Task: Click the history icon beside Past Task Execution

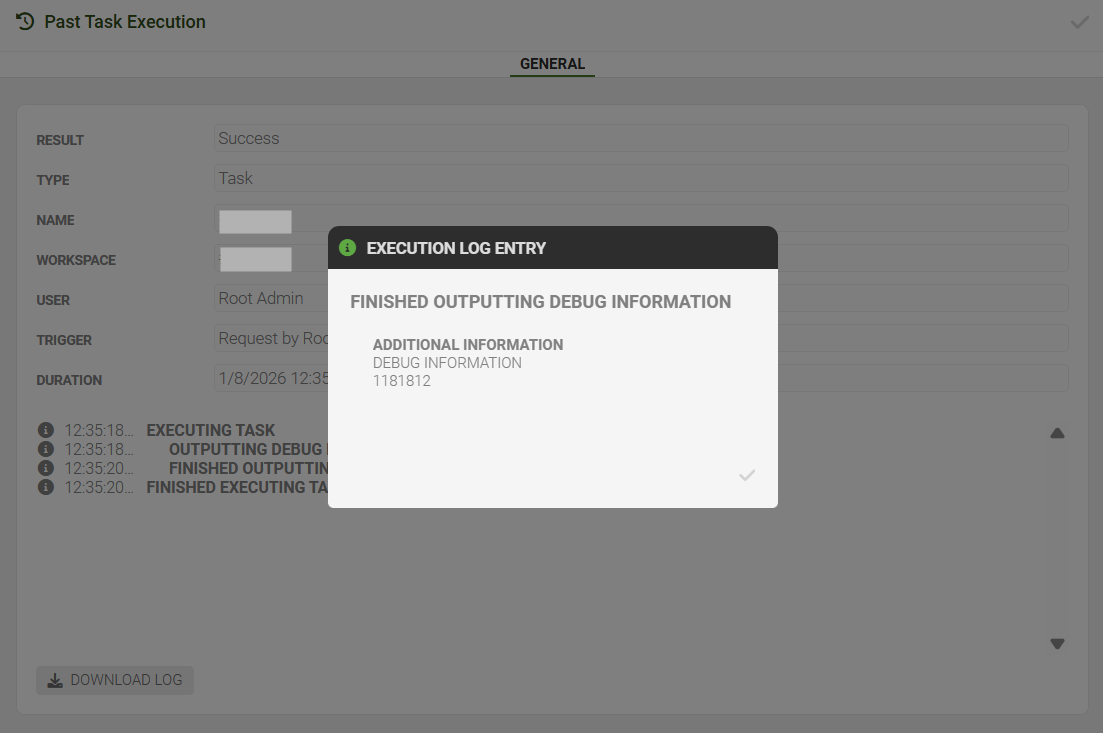Action: [x=25, y=21]
